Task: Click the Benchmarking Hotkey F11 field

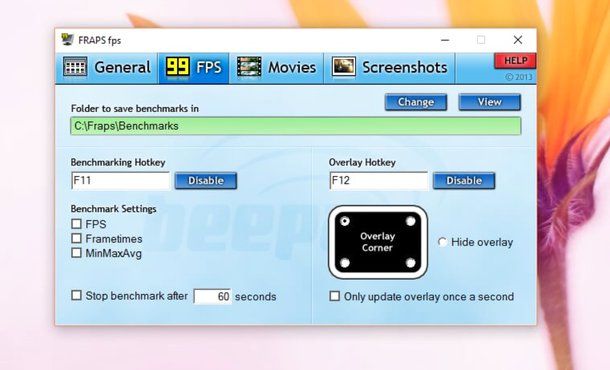Action: click(121, 181)
